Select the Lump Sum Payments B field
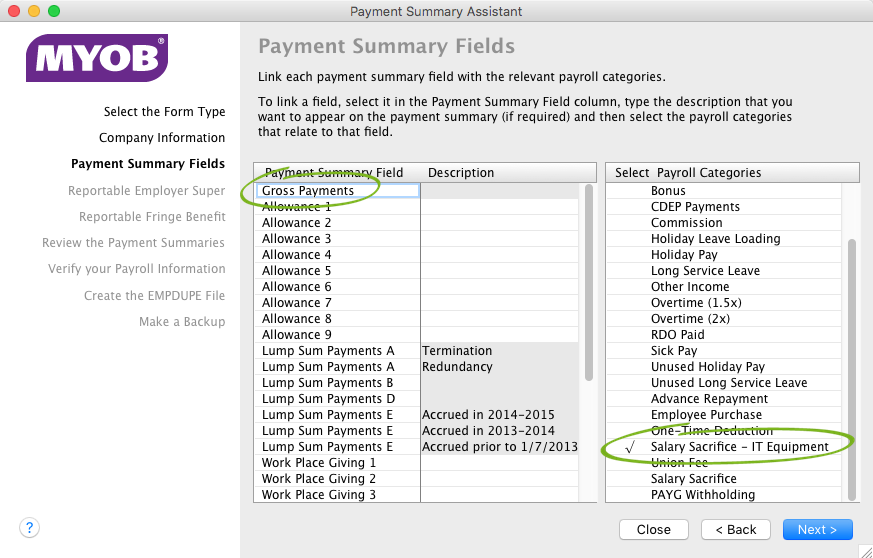 [x=337, y=383]
